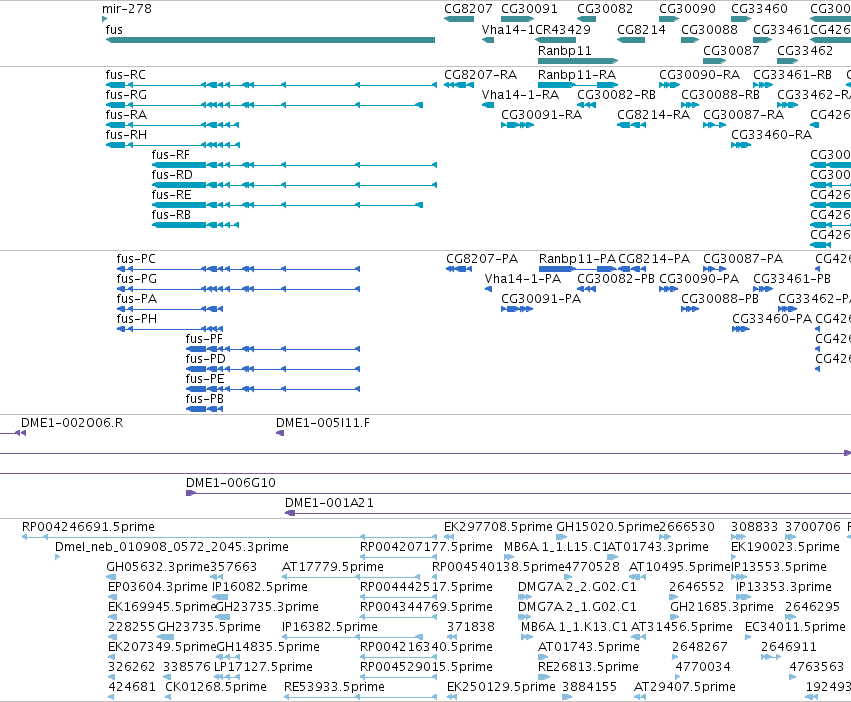Image resolution: width=851 pixels, height=702 pixels.
Task: Click the fus-PH protein feature
Action: (170, 329)
